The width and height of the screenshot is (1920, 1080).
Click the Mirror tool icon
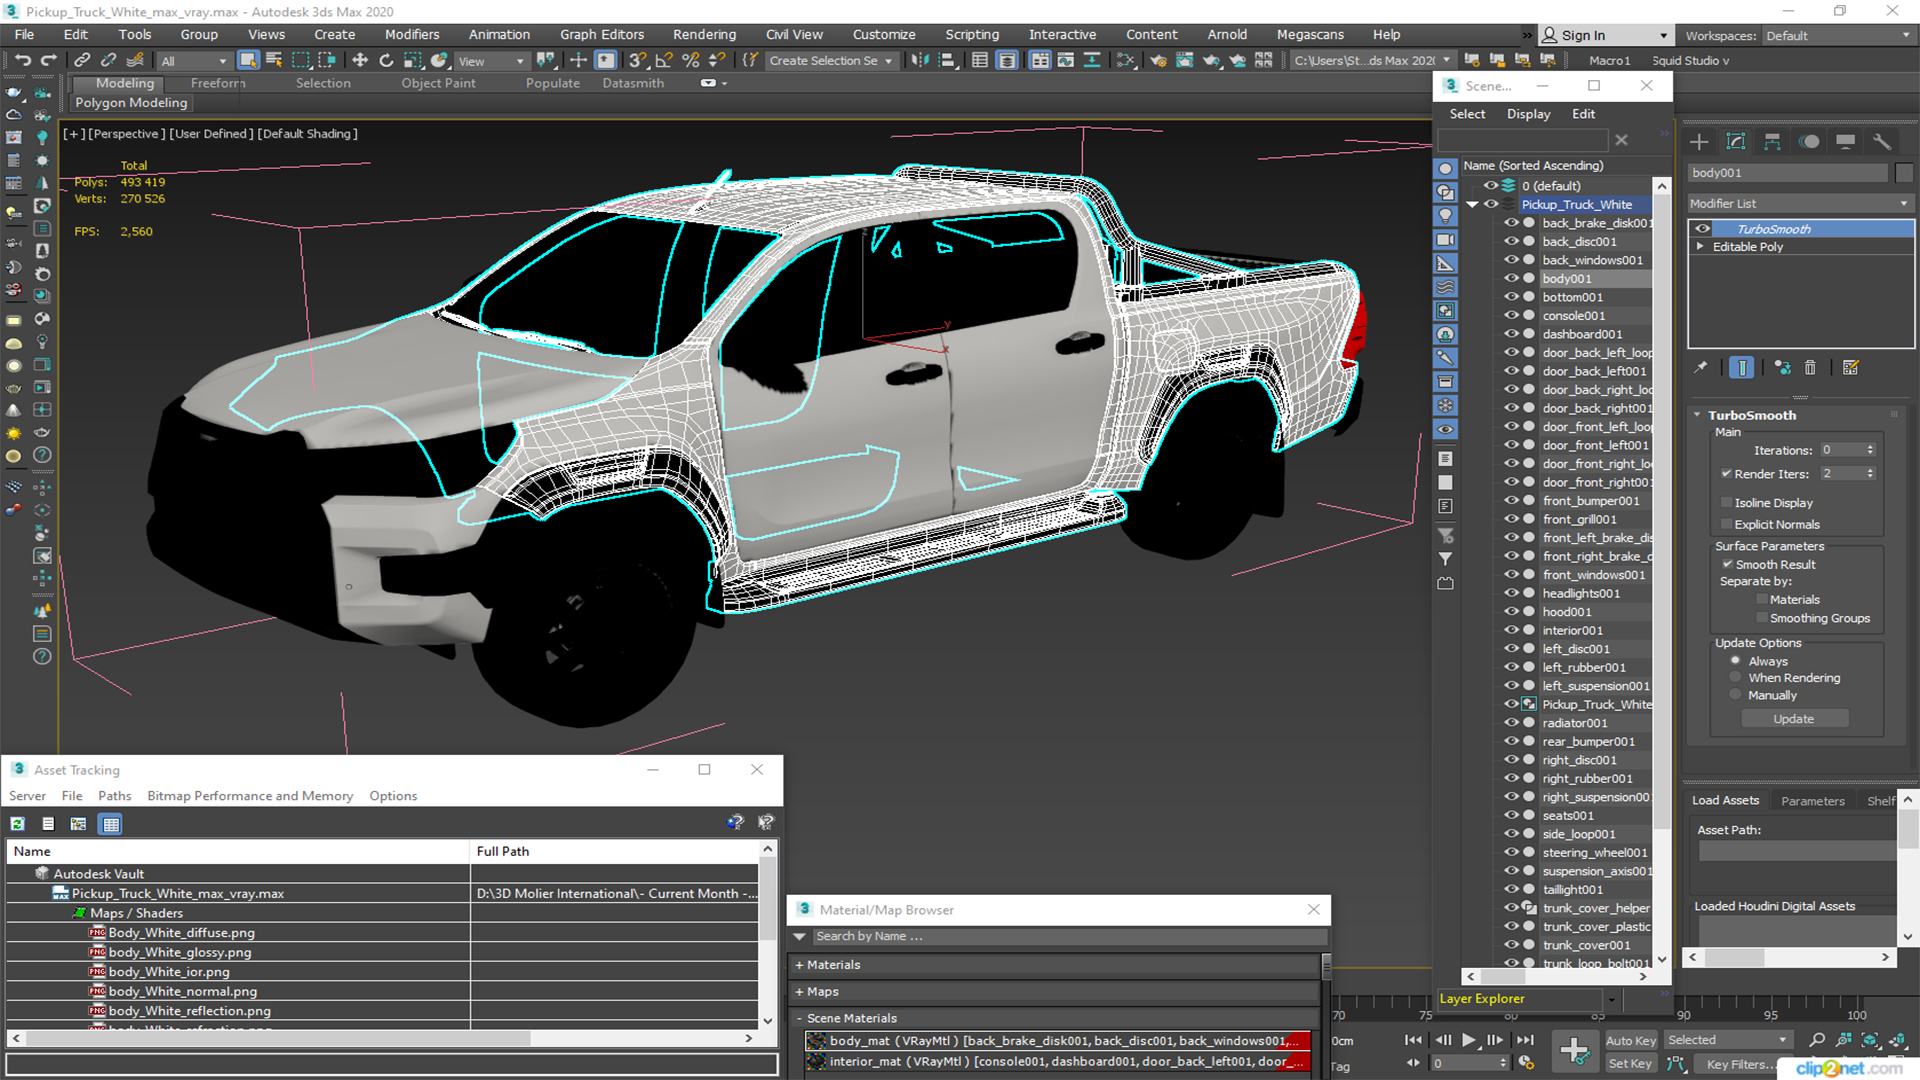click(x=919, y=60)
